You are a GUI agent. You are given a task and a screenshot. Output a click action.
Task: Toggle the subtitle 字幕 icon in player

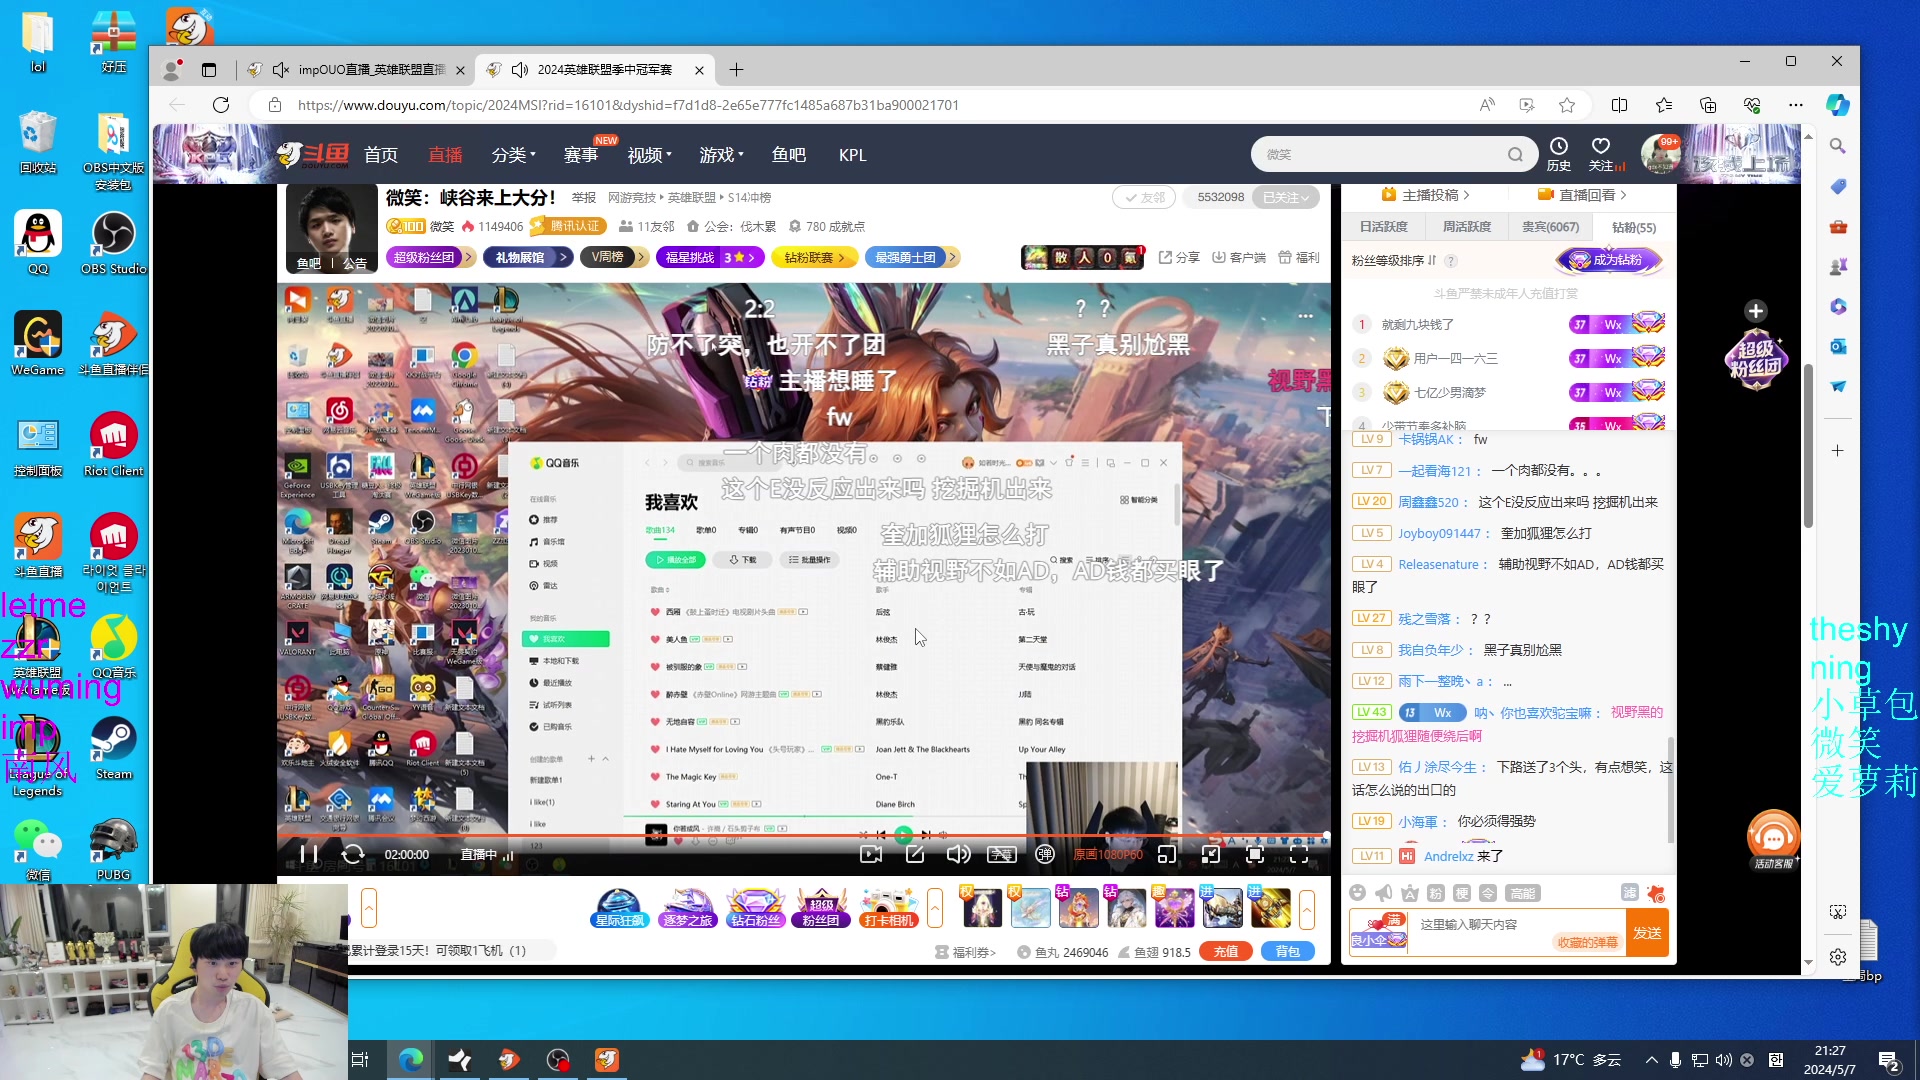[x=1001, y=854]
